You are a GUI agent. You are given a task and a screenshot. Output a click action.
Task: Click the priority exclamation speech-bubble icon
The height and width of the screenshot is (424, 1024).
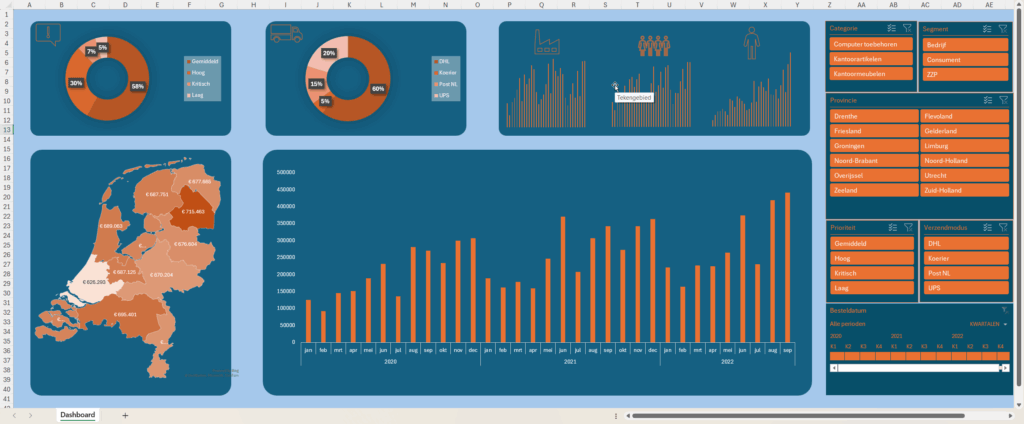pyautogui.click(x=47, y=35)
